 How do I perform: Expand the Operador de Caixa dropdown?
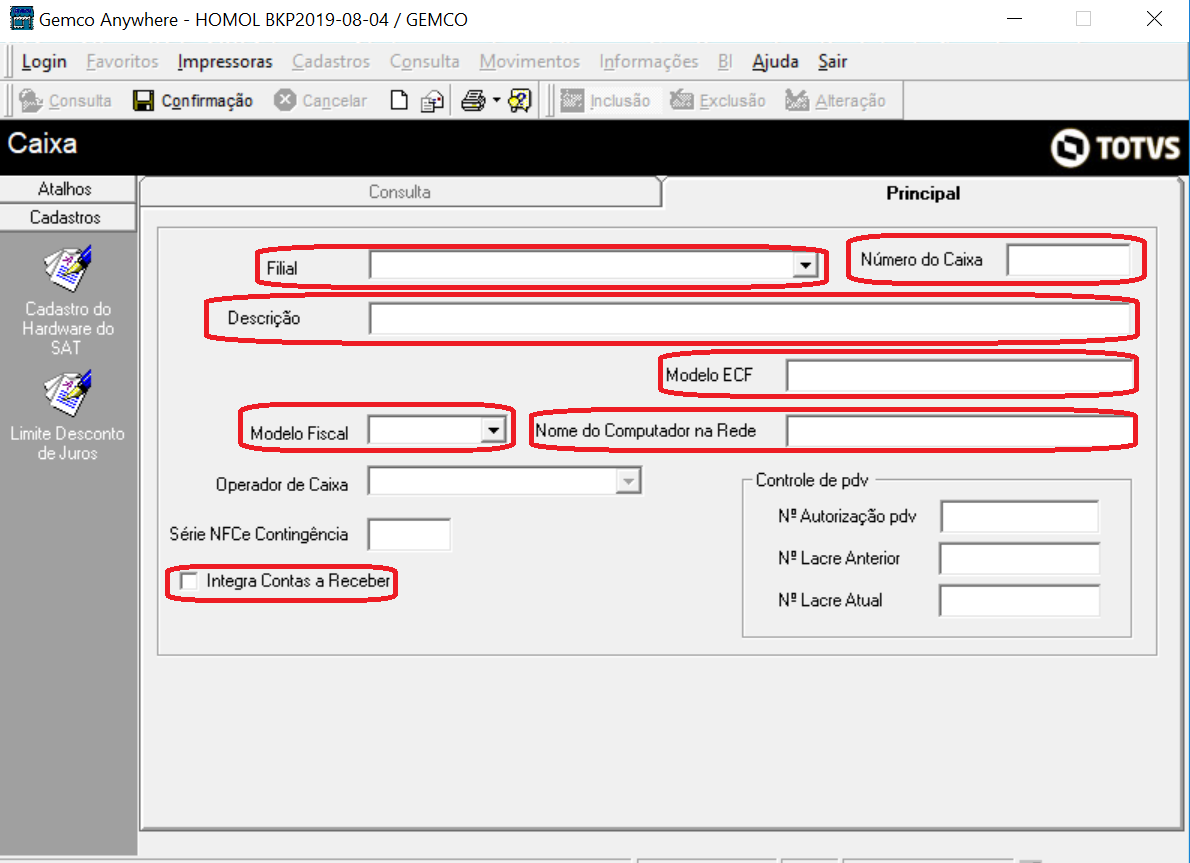tap(628, 481)
